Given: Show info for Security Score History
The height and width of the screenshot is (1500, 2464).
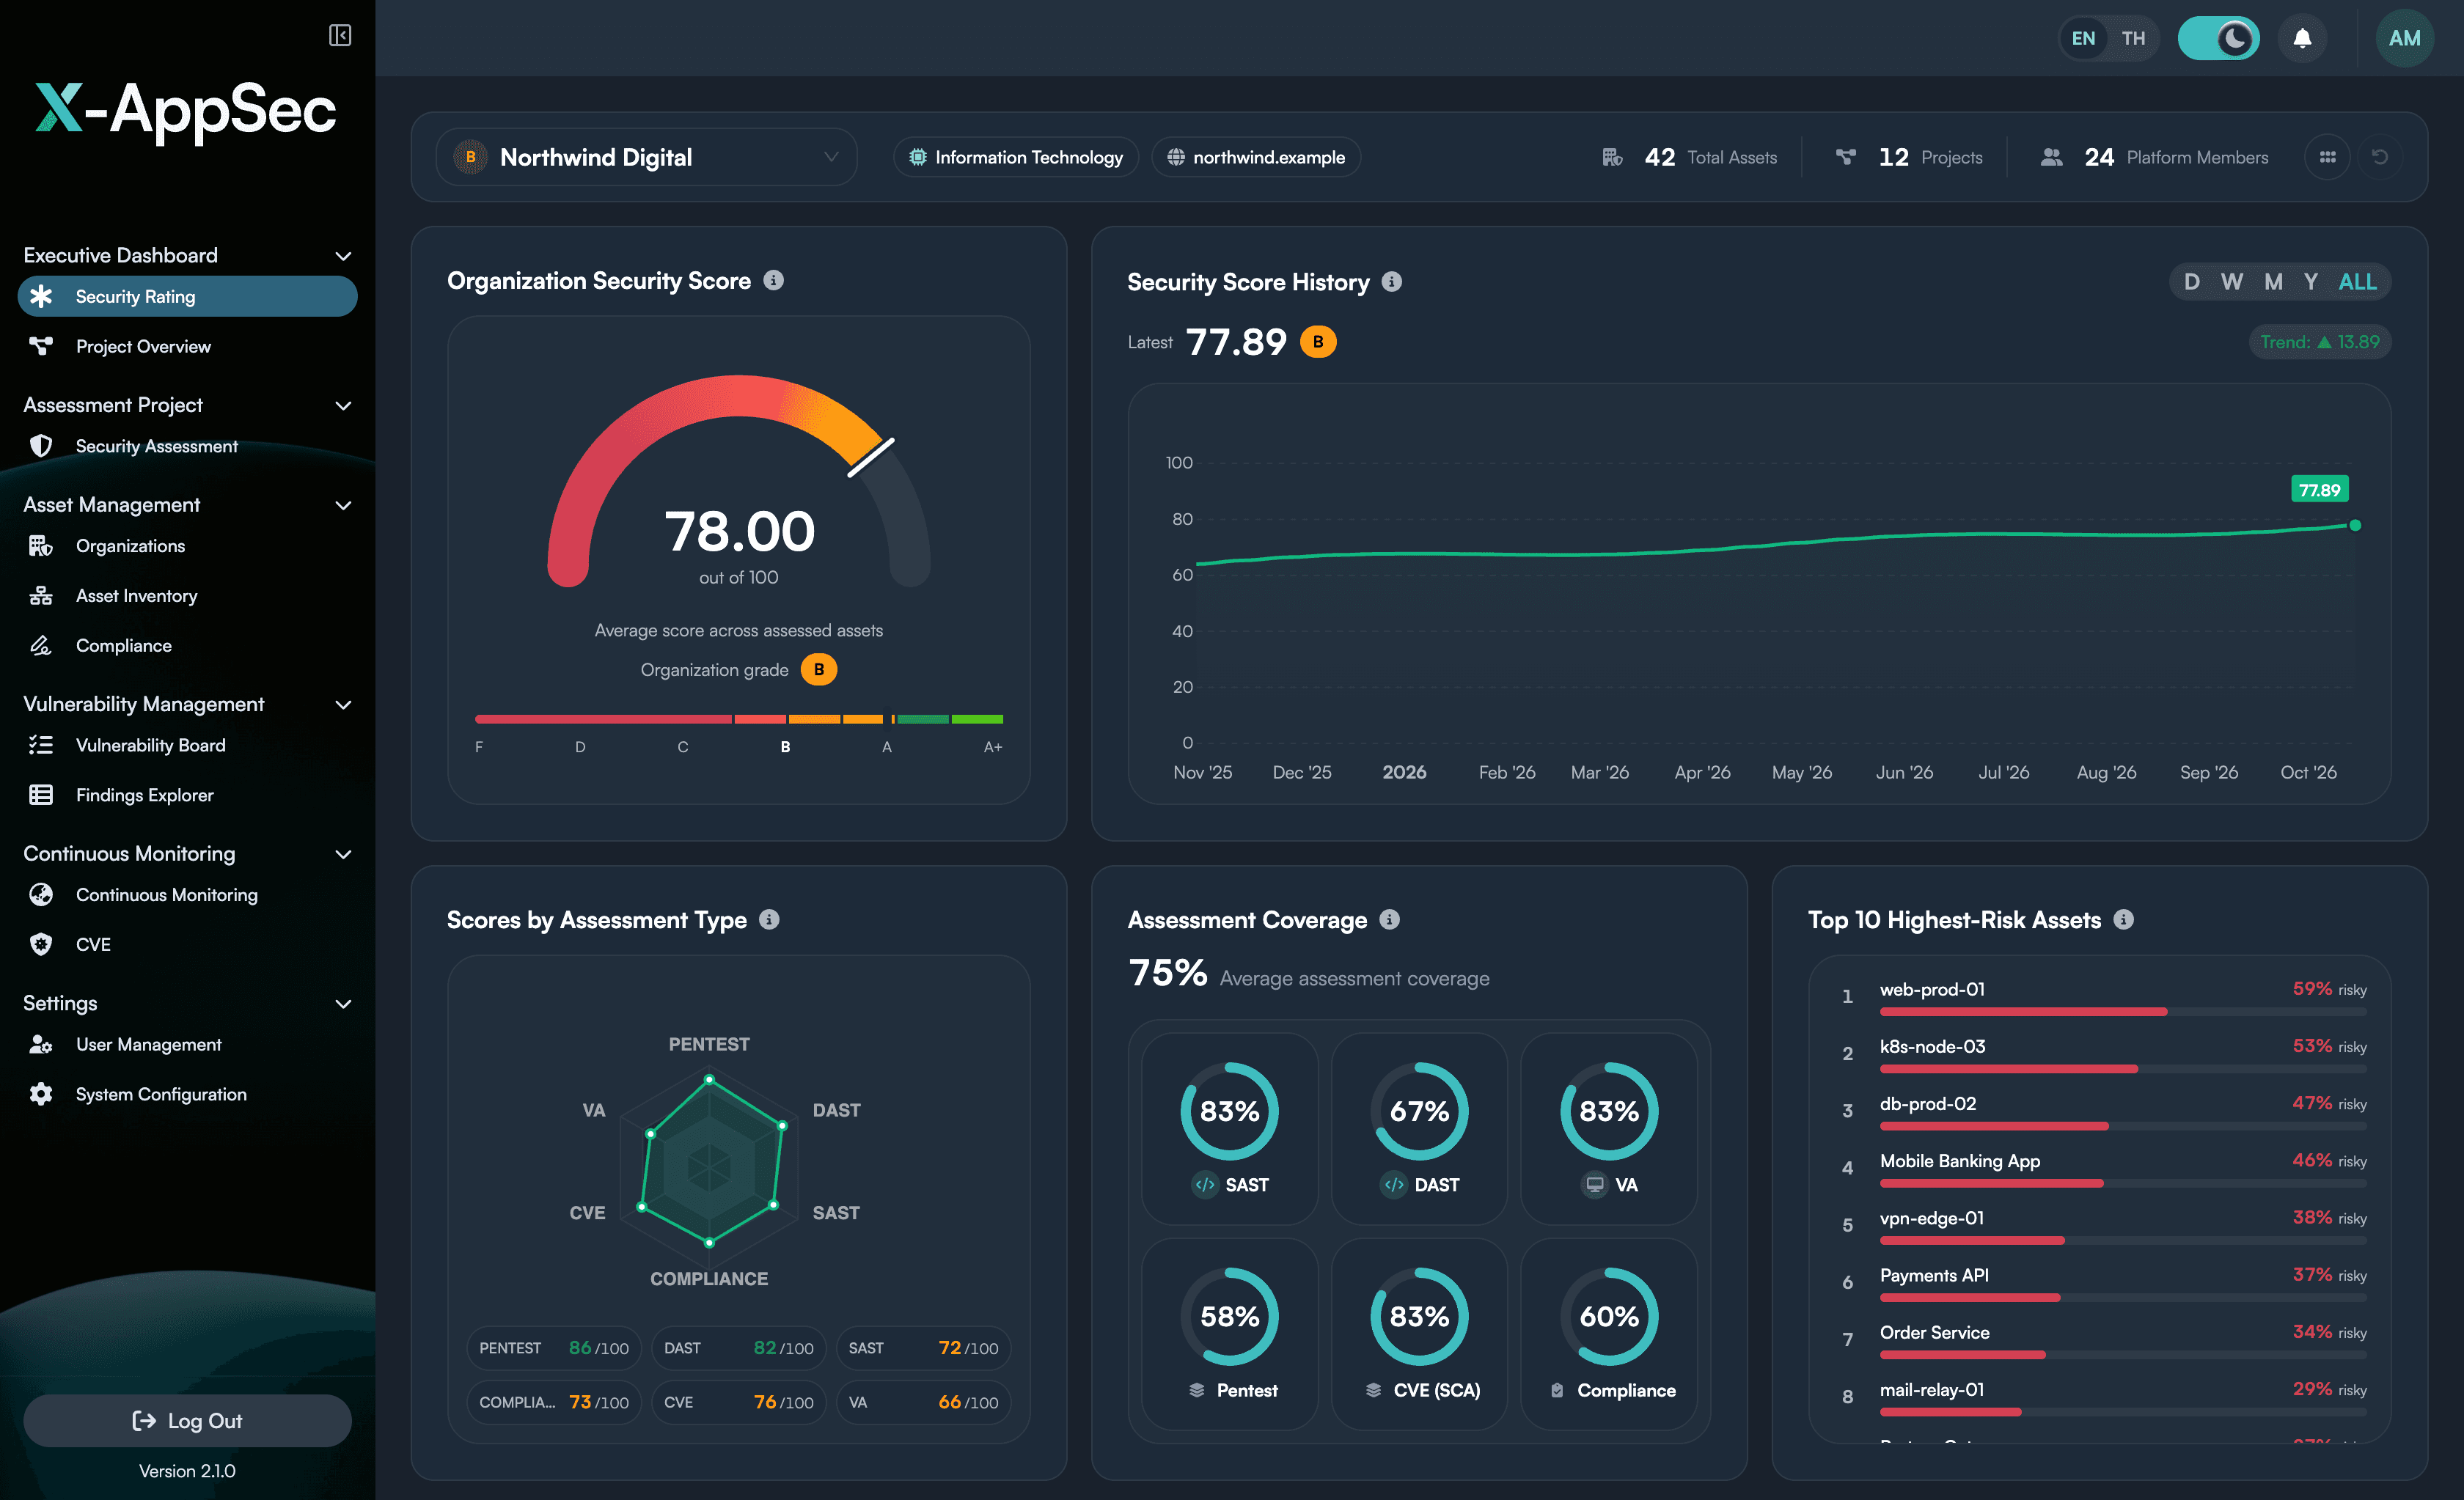Looking at the screenshot, I should [1392, 282].
